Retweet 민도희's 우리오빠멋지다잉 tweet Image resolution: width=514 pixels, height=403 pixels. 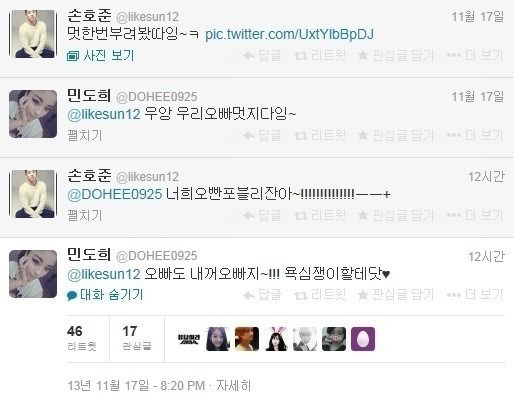320,135
